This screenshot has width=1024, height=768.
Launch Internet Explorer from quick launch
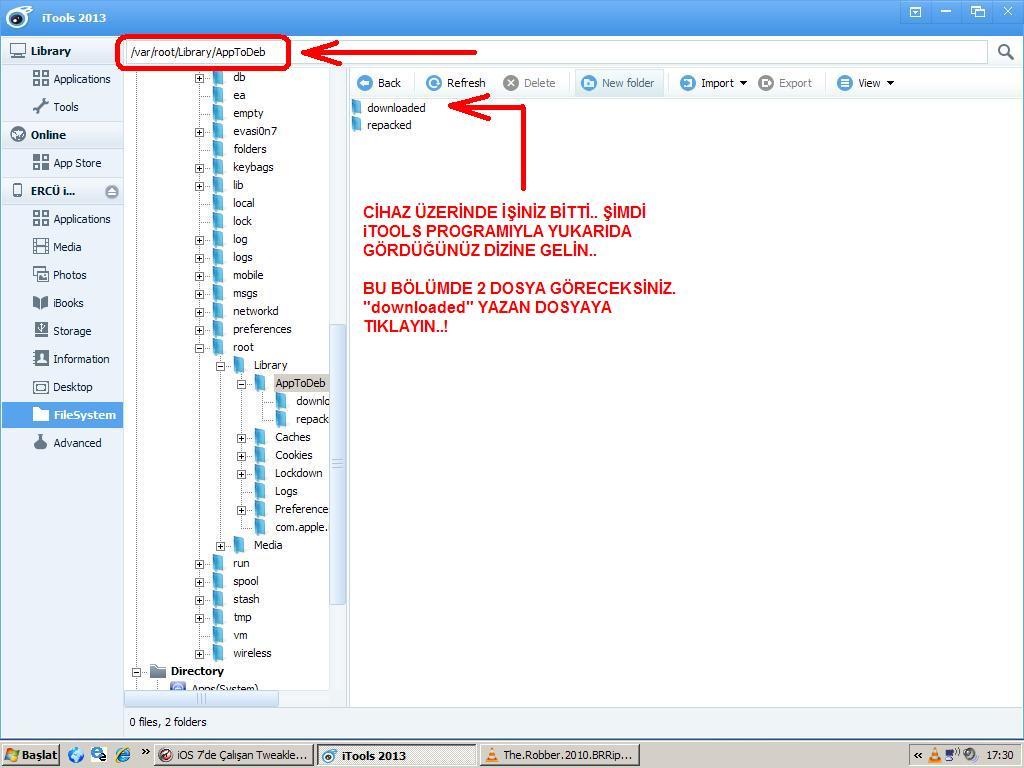(x=122, y=755)
